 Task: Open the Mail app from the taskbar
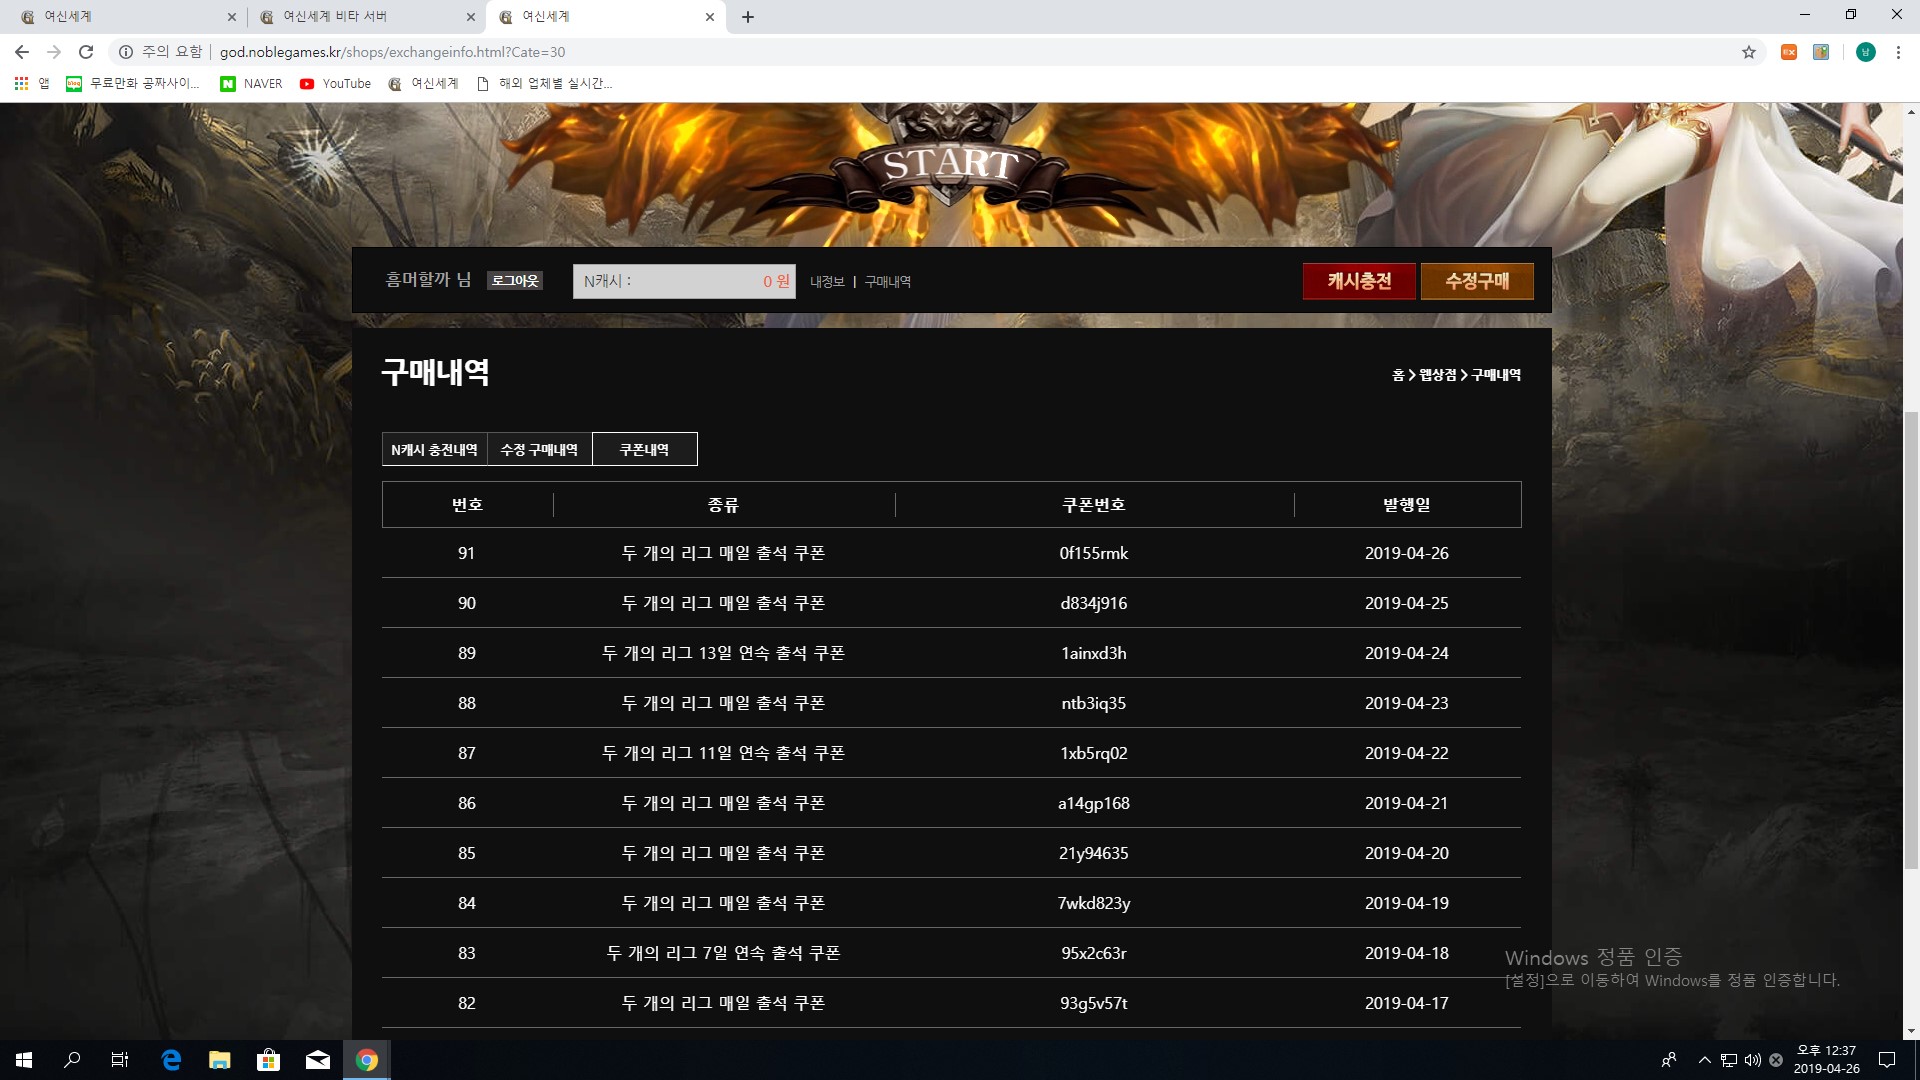click(x=318, y=1060)
